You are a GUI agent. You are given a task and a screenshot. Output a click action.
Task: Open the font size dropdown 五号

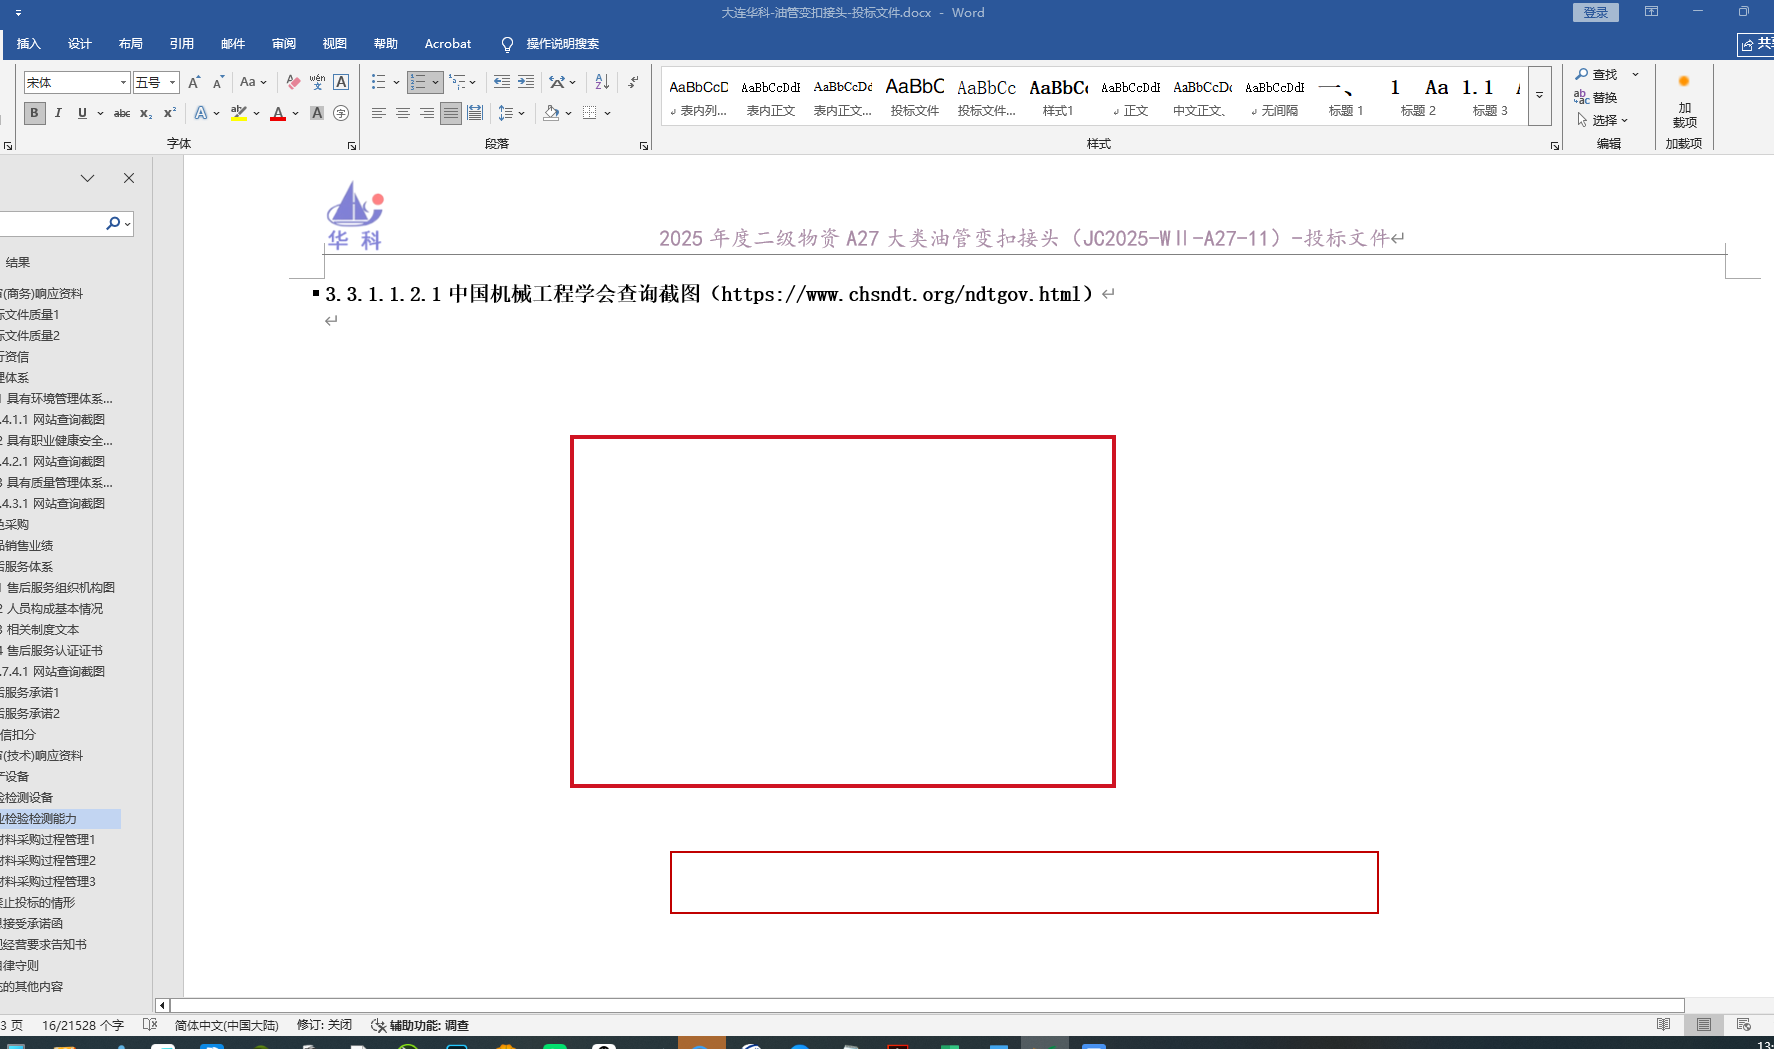tap(156, 82)
